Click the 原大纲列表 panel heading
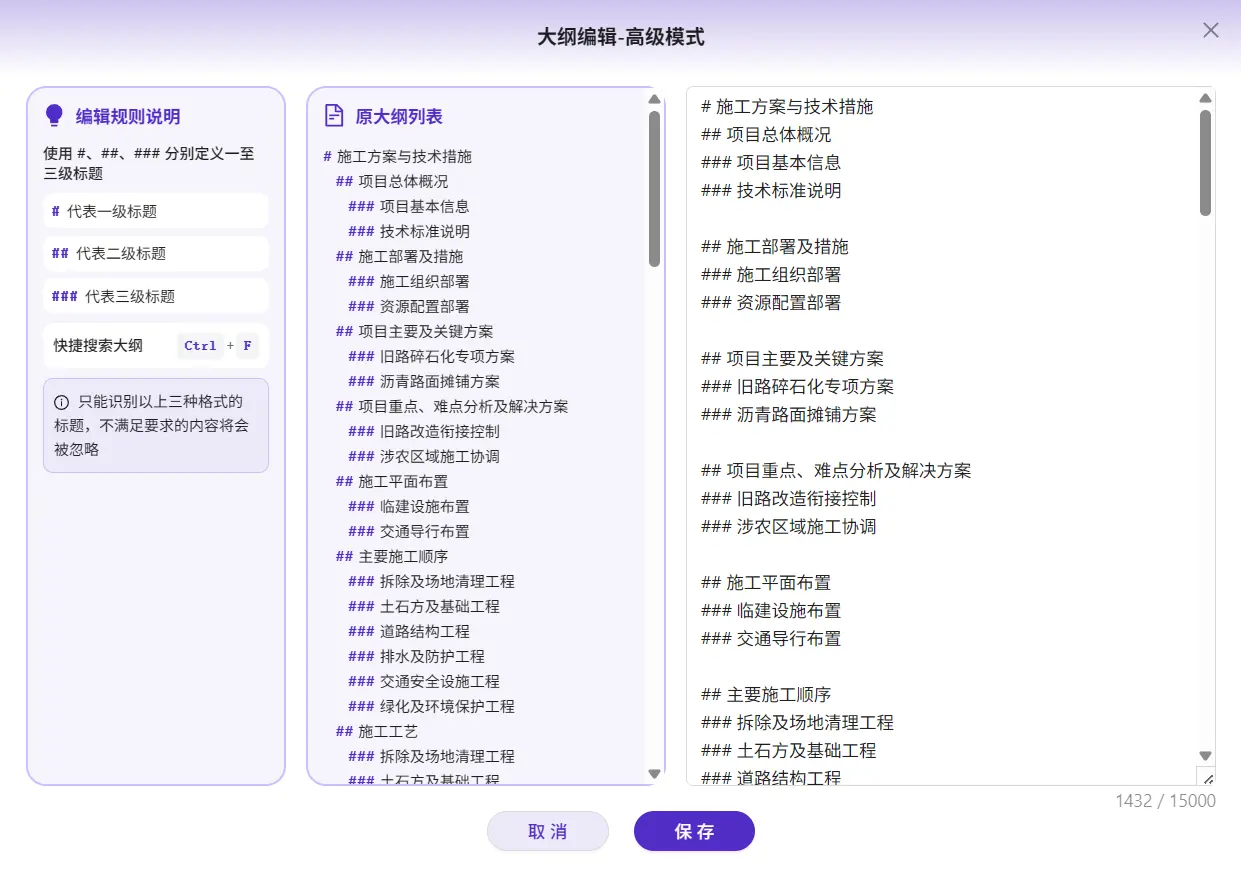The width and height of the screenshot is (1241, 870). coord(399,116)
